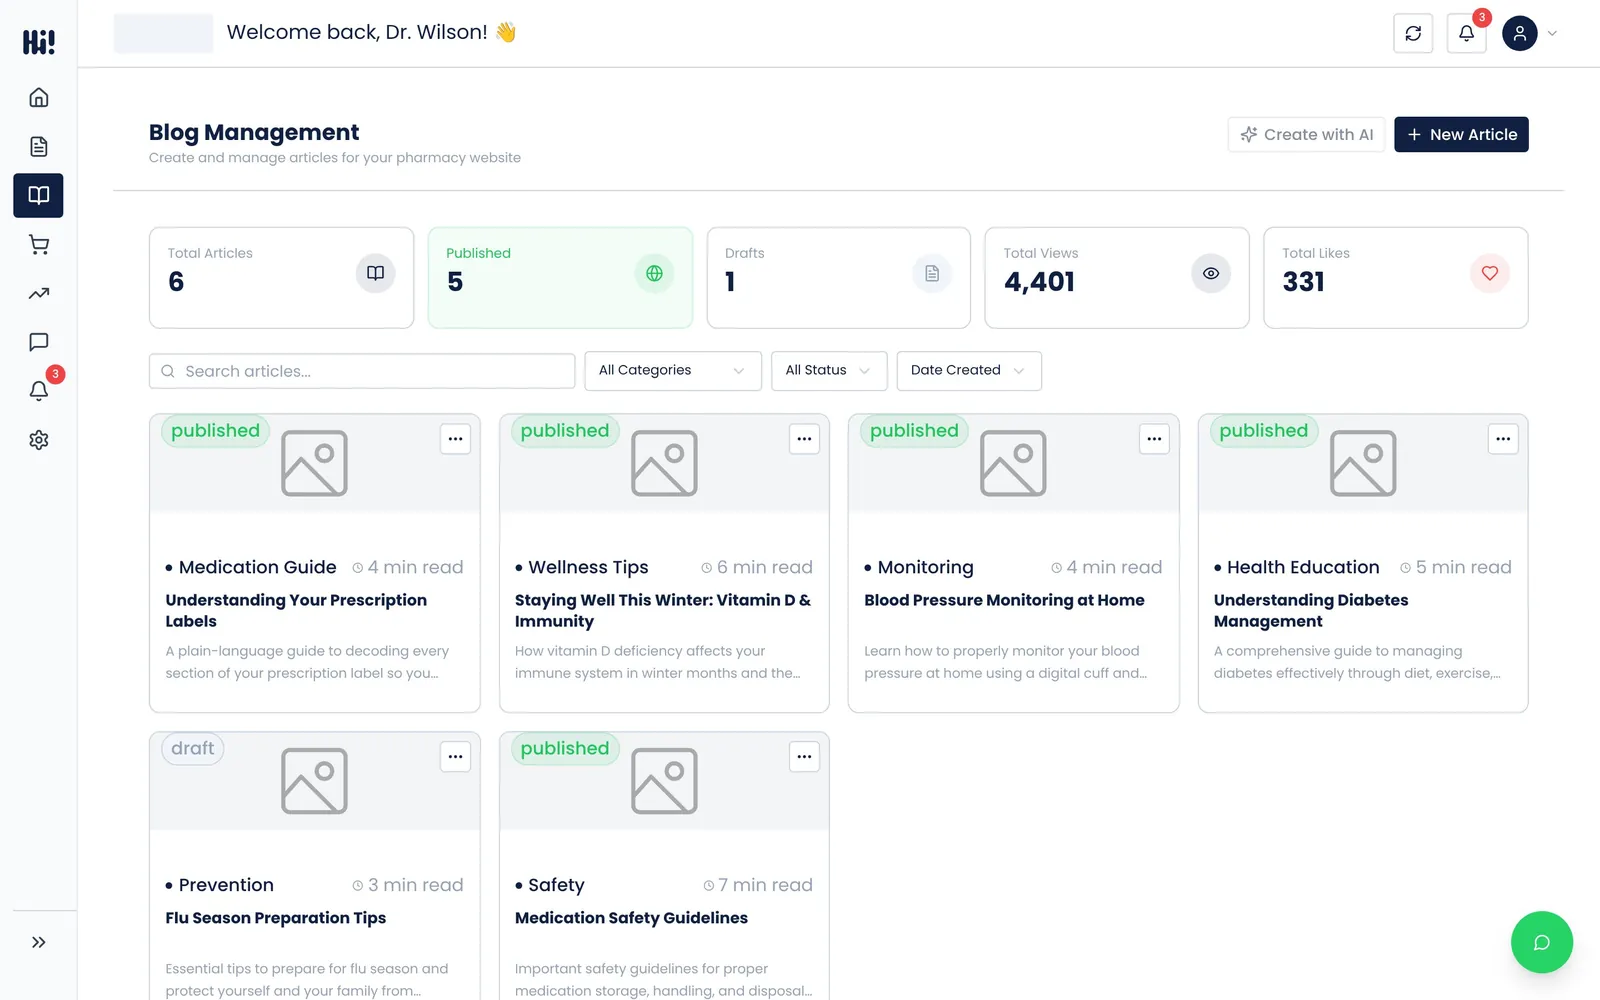
Task: Click the Hi! logo
Action: pos(38,41)
